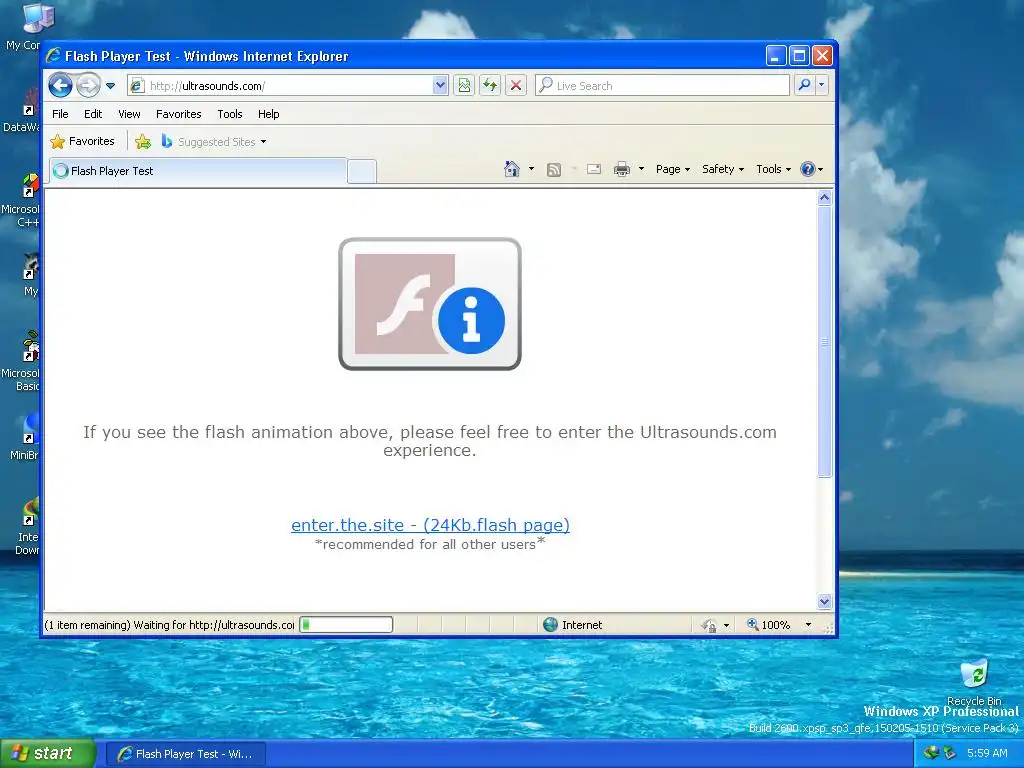1024x768 pixels.
Task: Click the Compatibility View icon
Action: click(464, 86)
